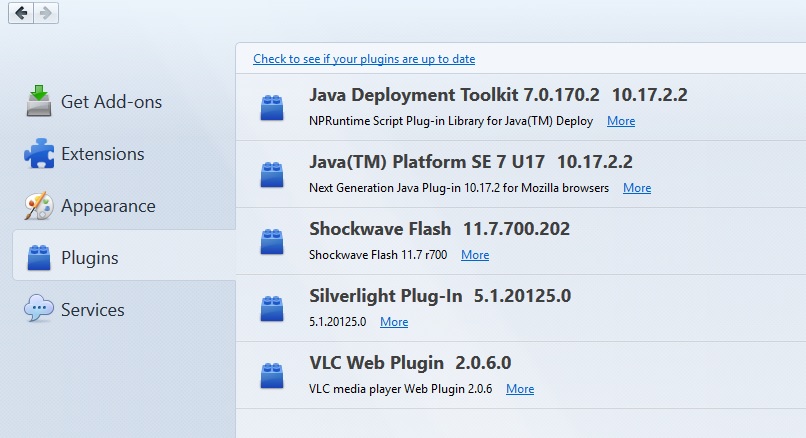
Task: Click the VLC Web Plugin brick icon
Action: pyautogui.click(x=272, y=375)
